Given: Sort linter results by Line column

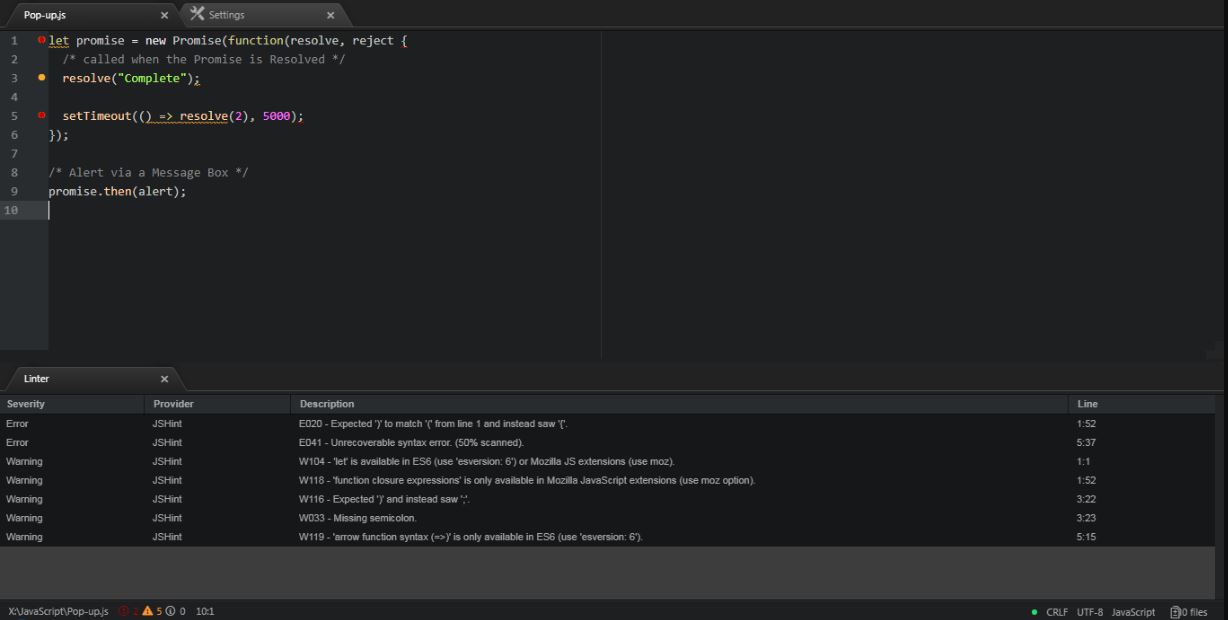Looking at the screenshot, I should click(1087, 404).
